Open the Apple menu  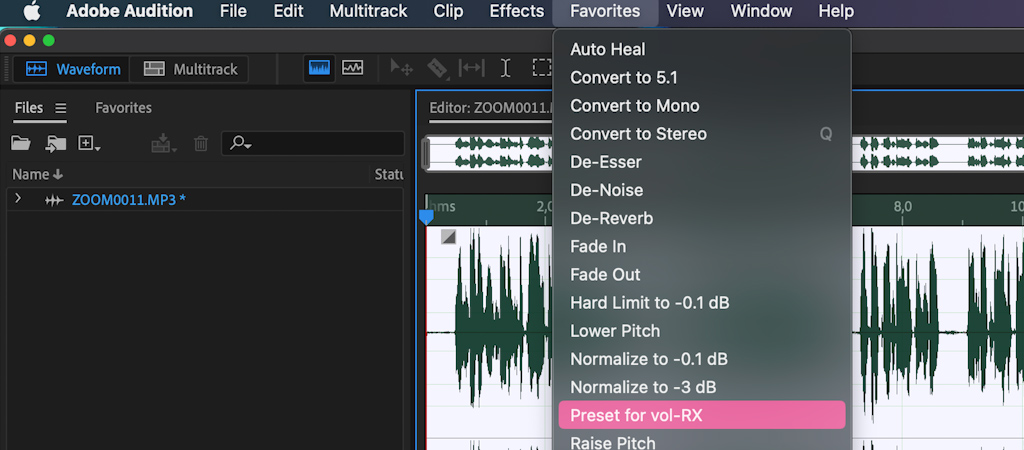click(x=32, y=12)
